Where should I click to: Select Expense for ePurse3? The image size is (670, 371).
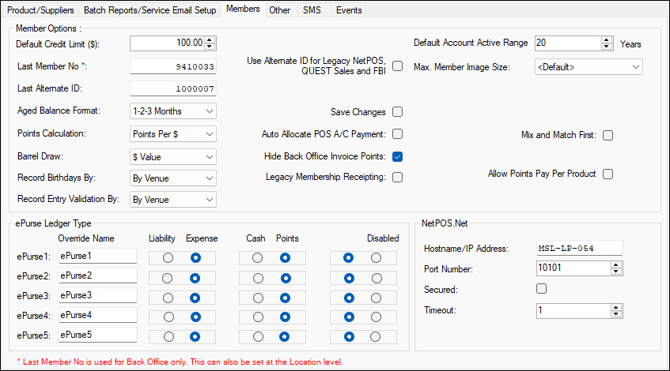pyautogui.click(x=195, y=298)
